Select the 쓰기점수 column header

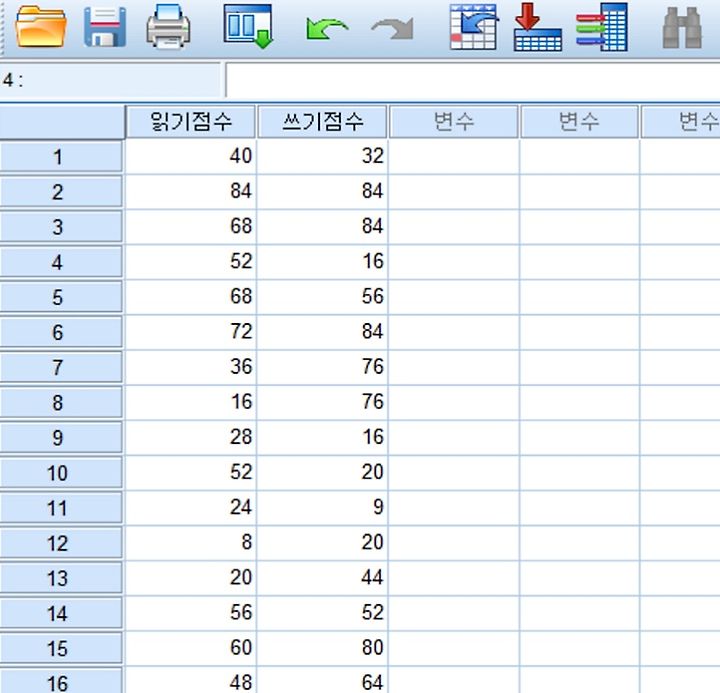[322, 122]
